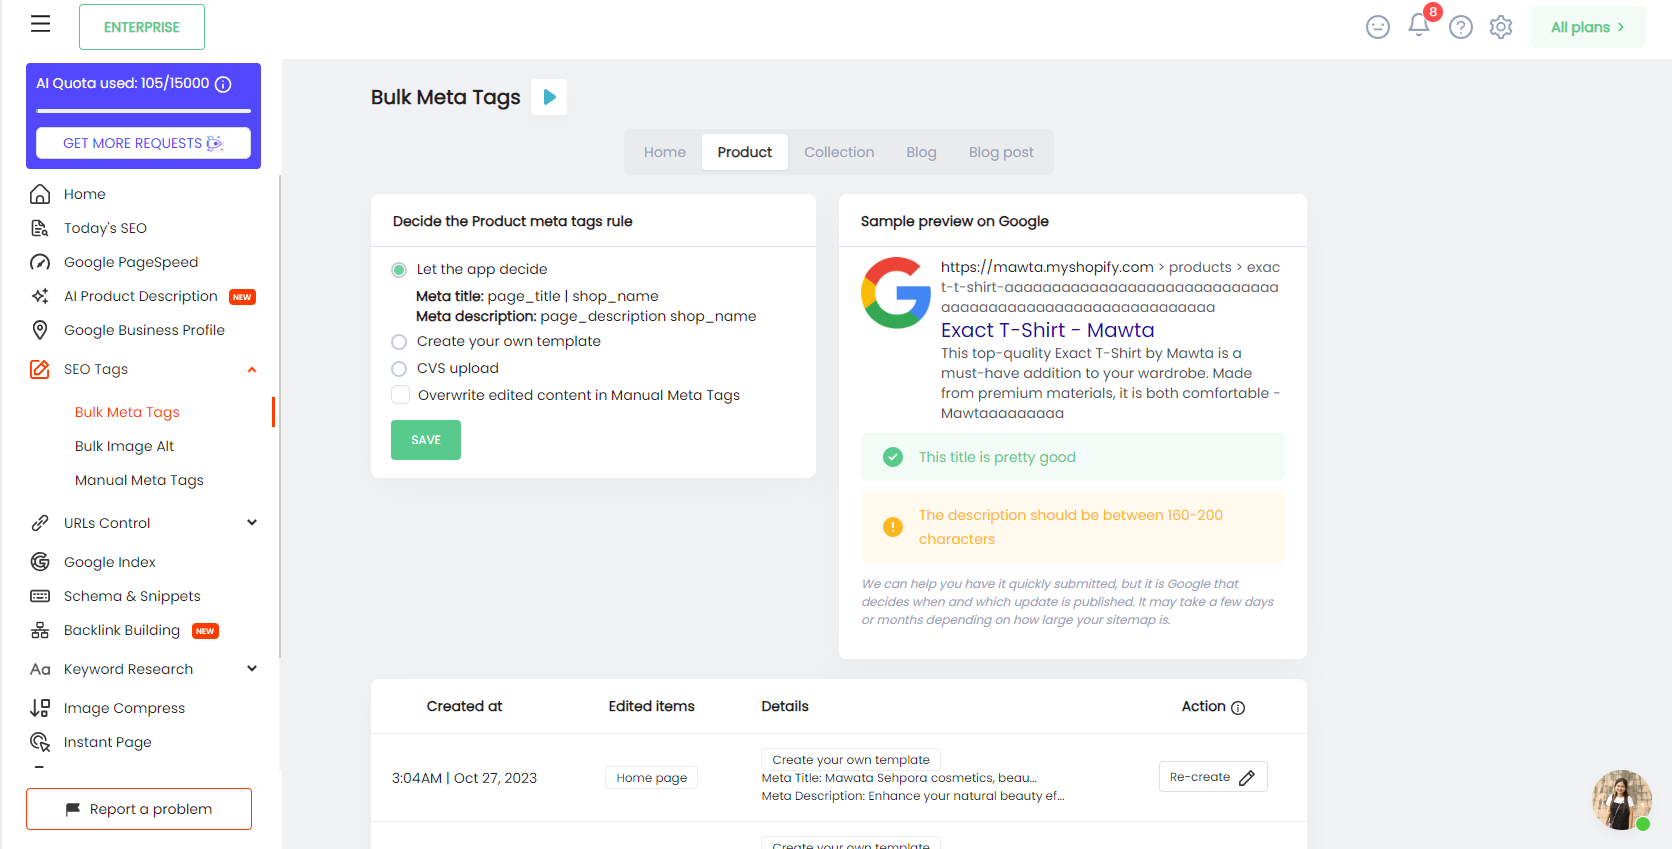This screenshot has height=849, width=1672.
Task: Open AI Product Description label
Action: [x=141, y=296]
